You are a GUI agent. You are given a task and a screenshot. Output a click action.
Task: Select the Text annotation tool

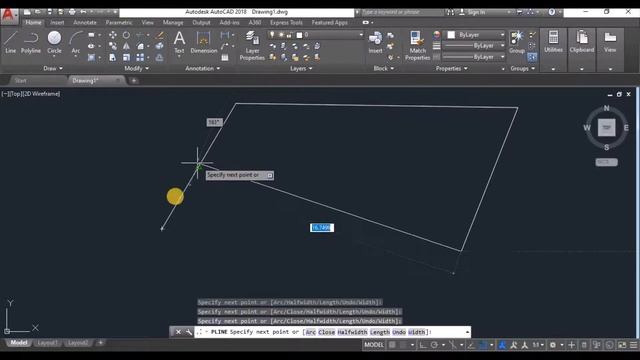[179, 42]
